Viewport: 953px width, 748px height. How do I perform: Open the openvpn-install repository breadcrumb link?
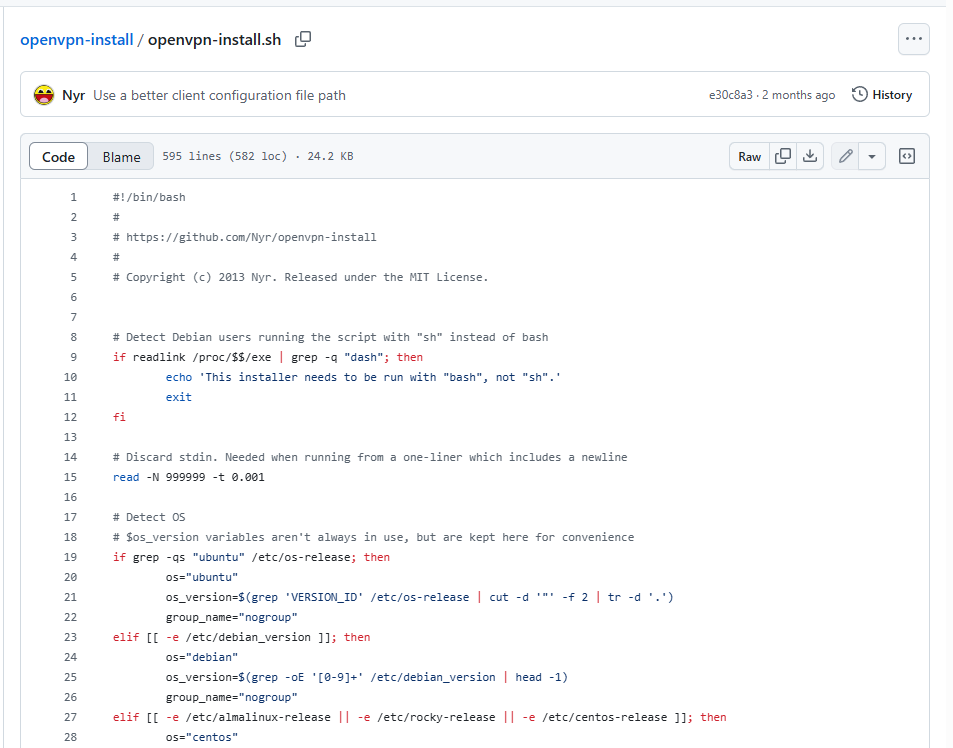(77, 40)
